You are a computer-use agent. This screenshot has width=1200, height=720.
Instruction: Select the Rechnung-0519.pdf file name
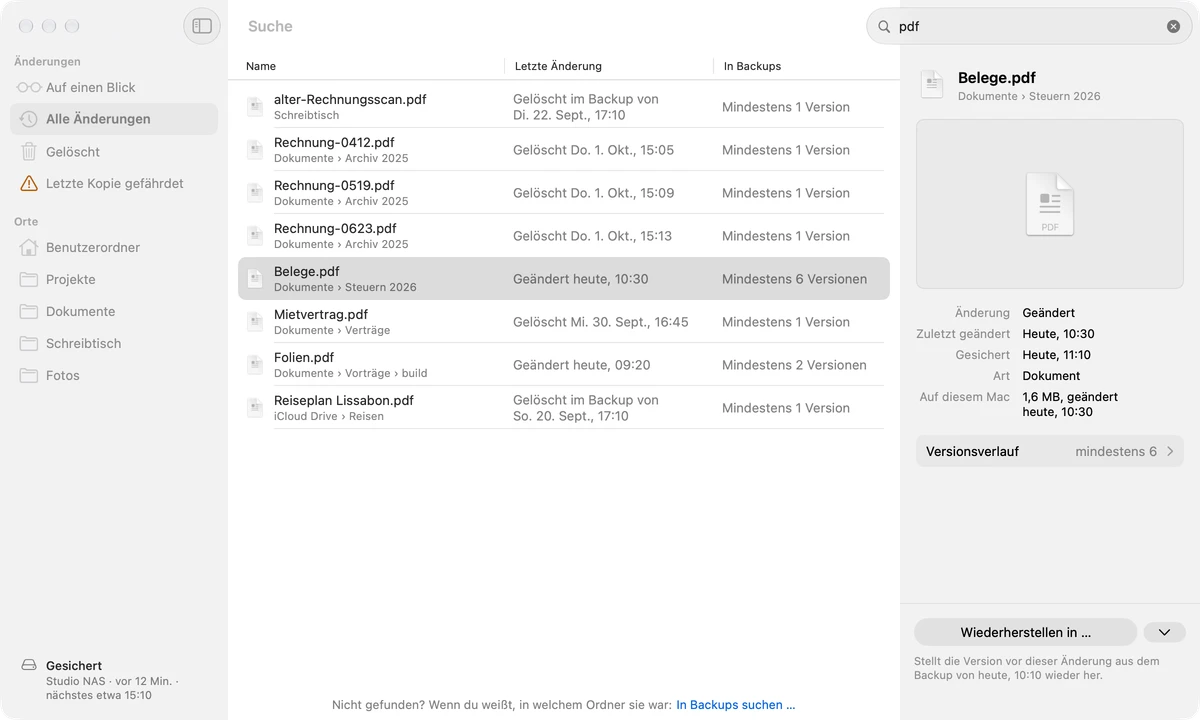point(334,185)
